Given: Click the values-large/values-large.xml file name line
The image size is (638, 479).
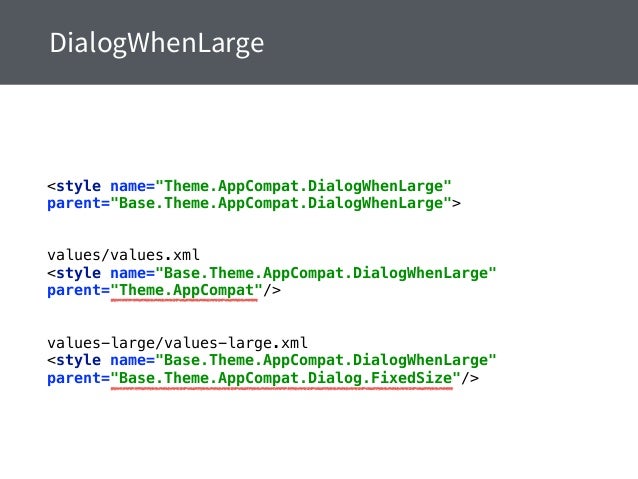Looking at the screenshot, I should click(x=177, y=343).
